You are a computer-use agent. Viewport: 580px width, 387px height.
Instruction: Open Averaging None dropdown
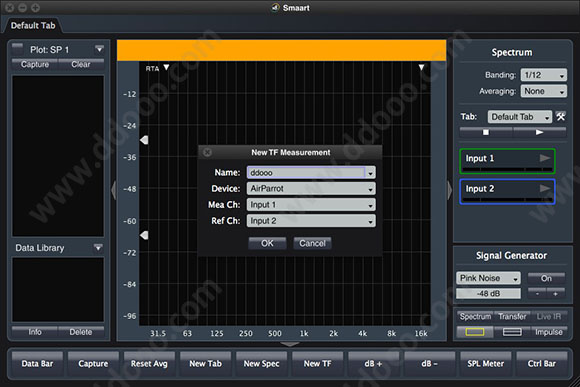point(543,91)
